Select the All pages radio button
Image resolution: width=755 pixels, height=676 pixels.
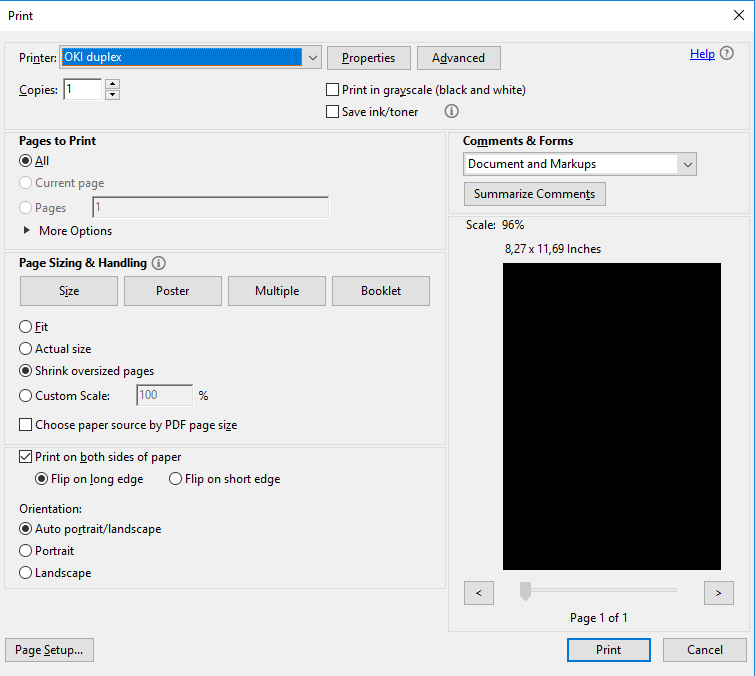coord(26,161)
